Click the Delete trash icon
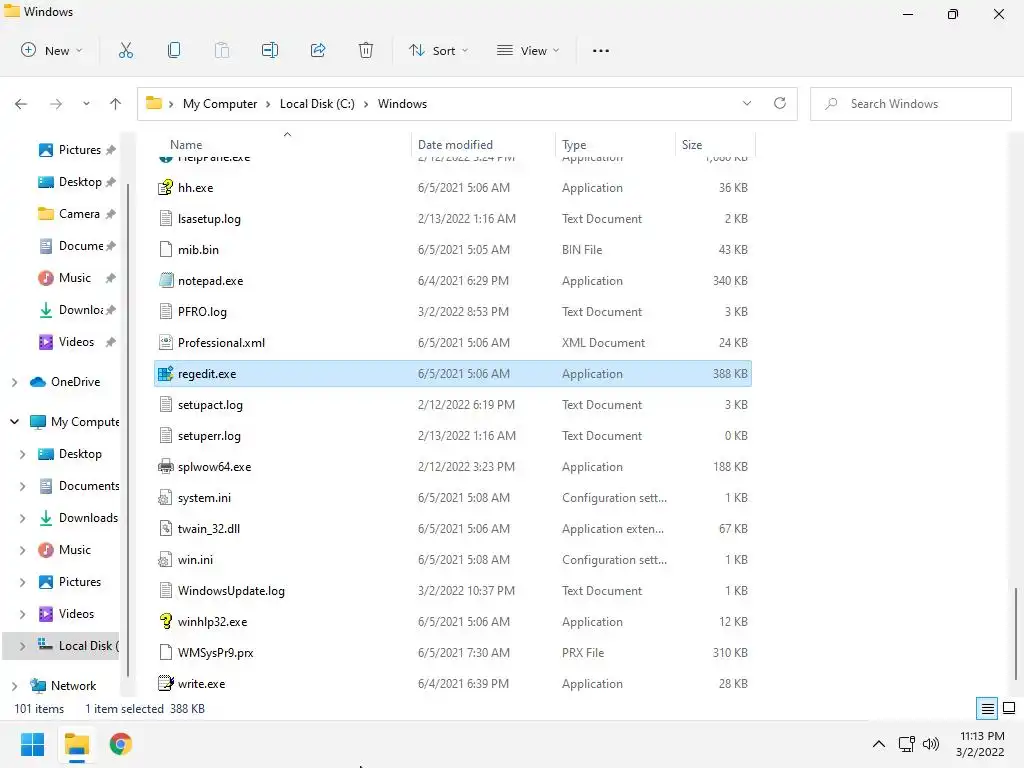The image size is (1024, 768). point(366,50)
